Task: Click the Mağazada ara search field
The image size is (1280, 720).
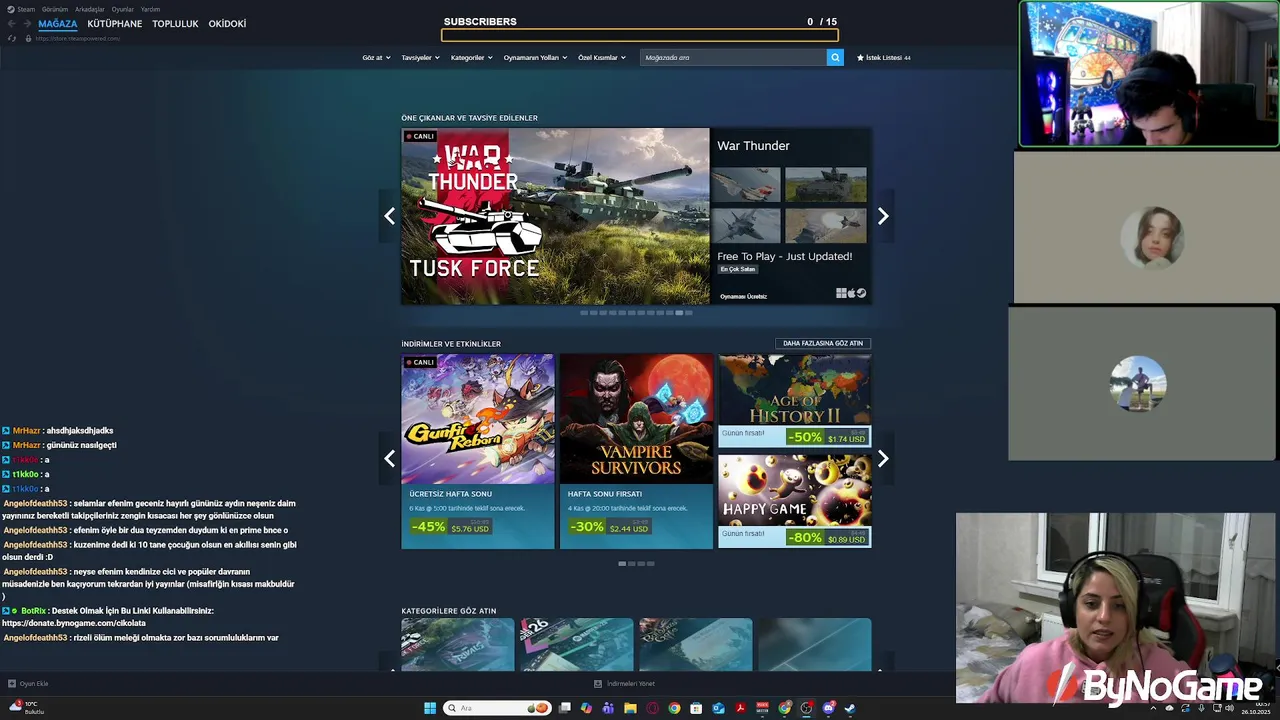Action: click(733, 57)
